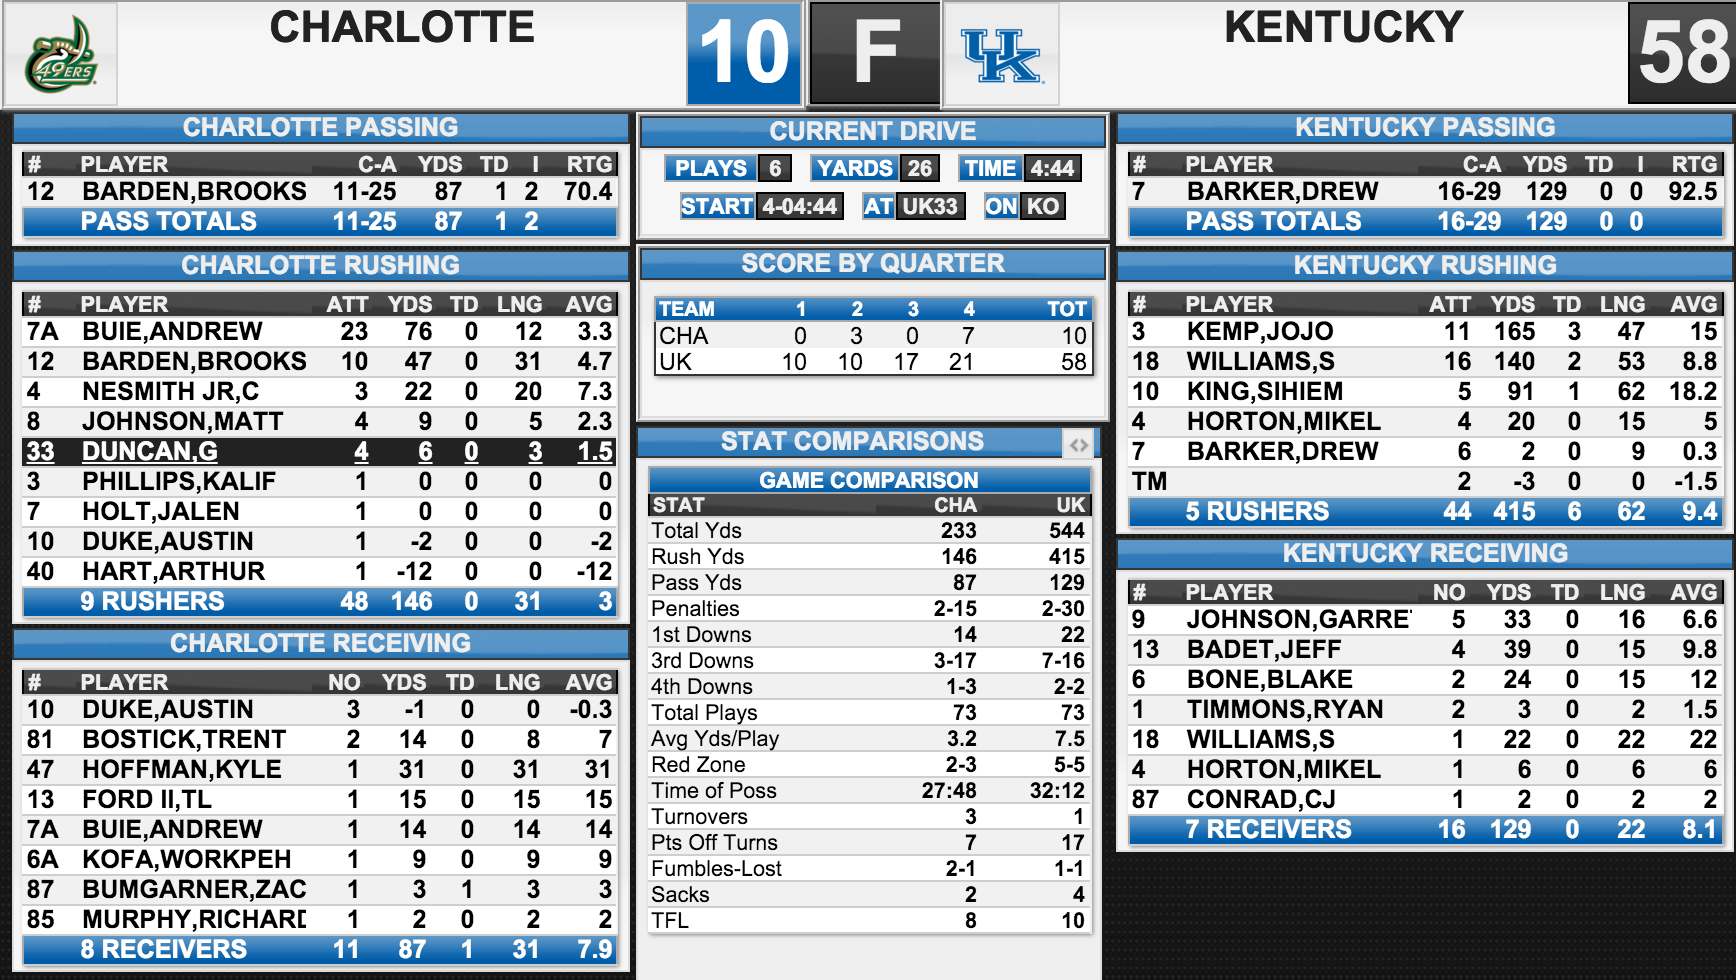Click the UK row in Score By Quarter
The height and width of the screenshot is (980, 1736).
click(874, 361)
